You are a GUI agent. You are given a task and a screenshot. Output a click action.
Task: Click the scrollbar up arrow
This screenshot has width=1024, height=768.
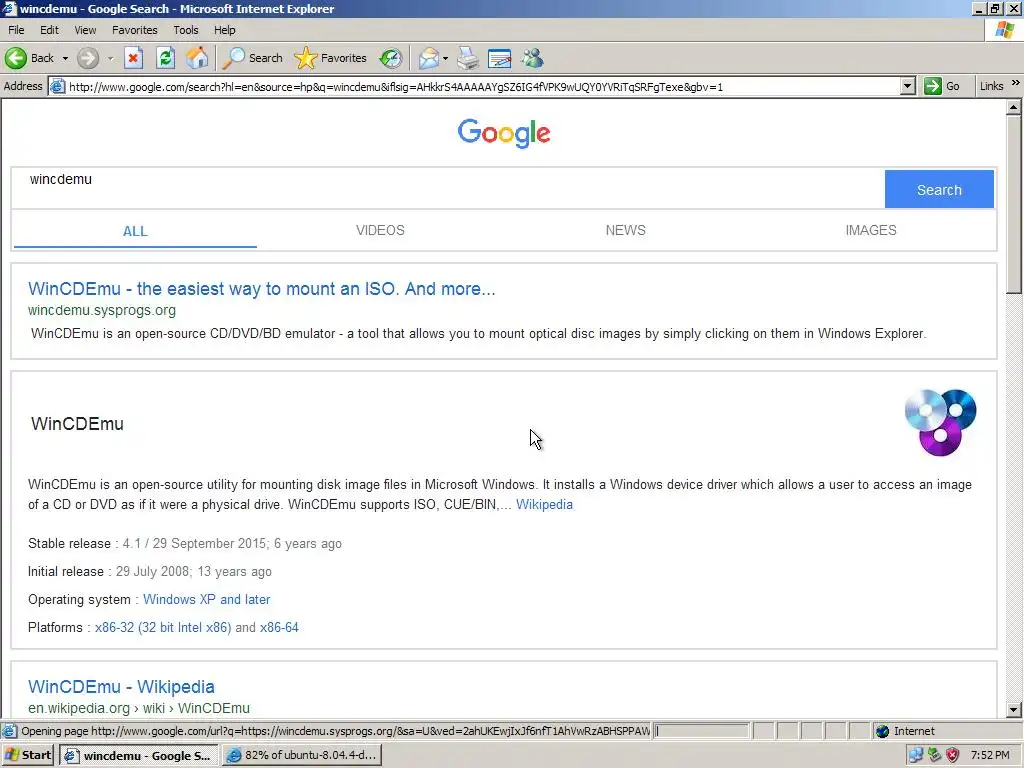click(1014, 107)
